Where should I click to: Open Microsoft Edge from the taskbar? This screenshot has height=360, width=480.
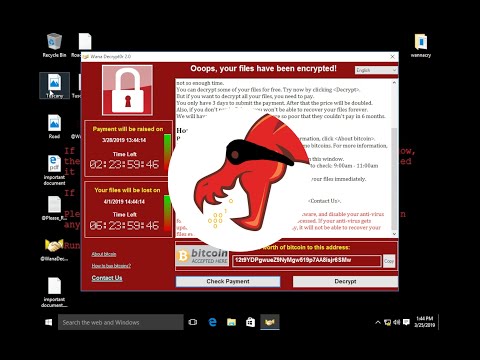(x=212, y=322)
